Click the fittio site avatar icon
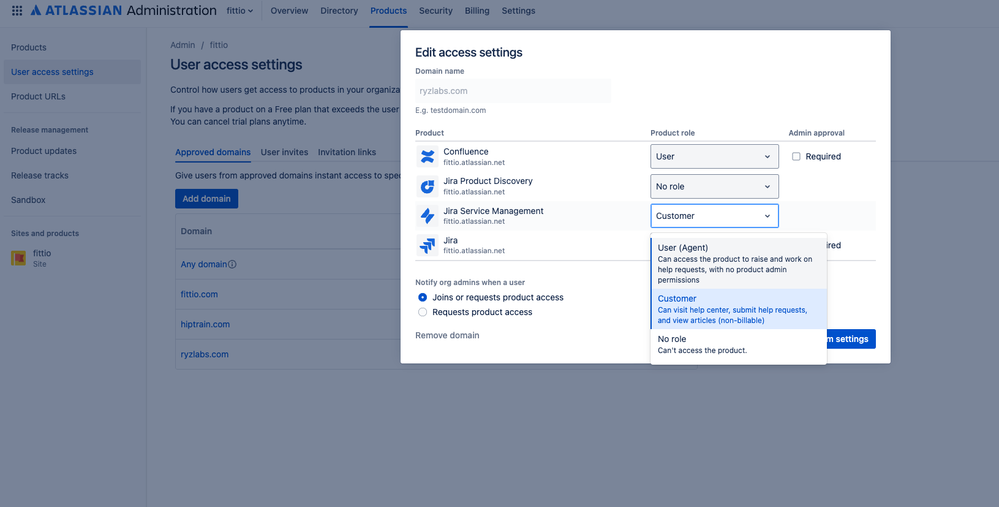 [x=19, y=258]
